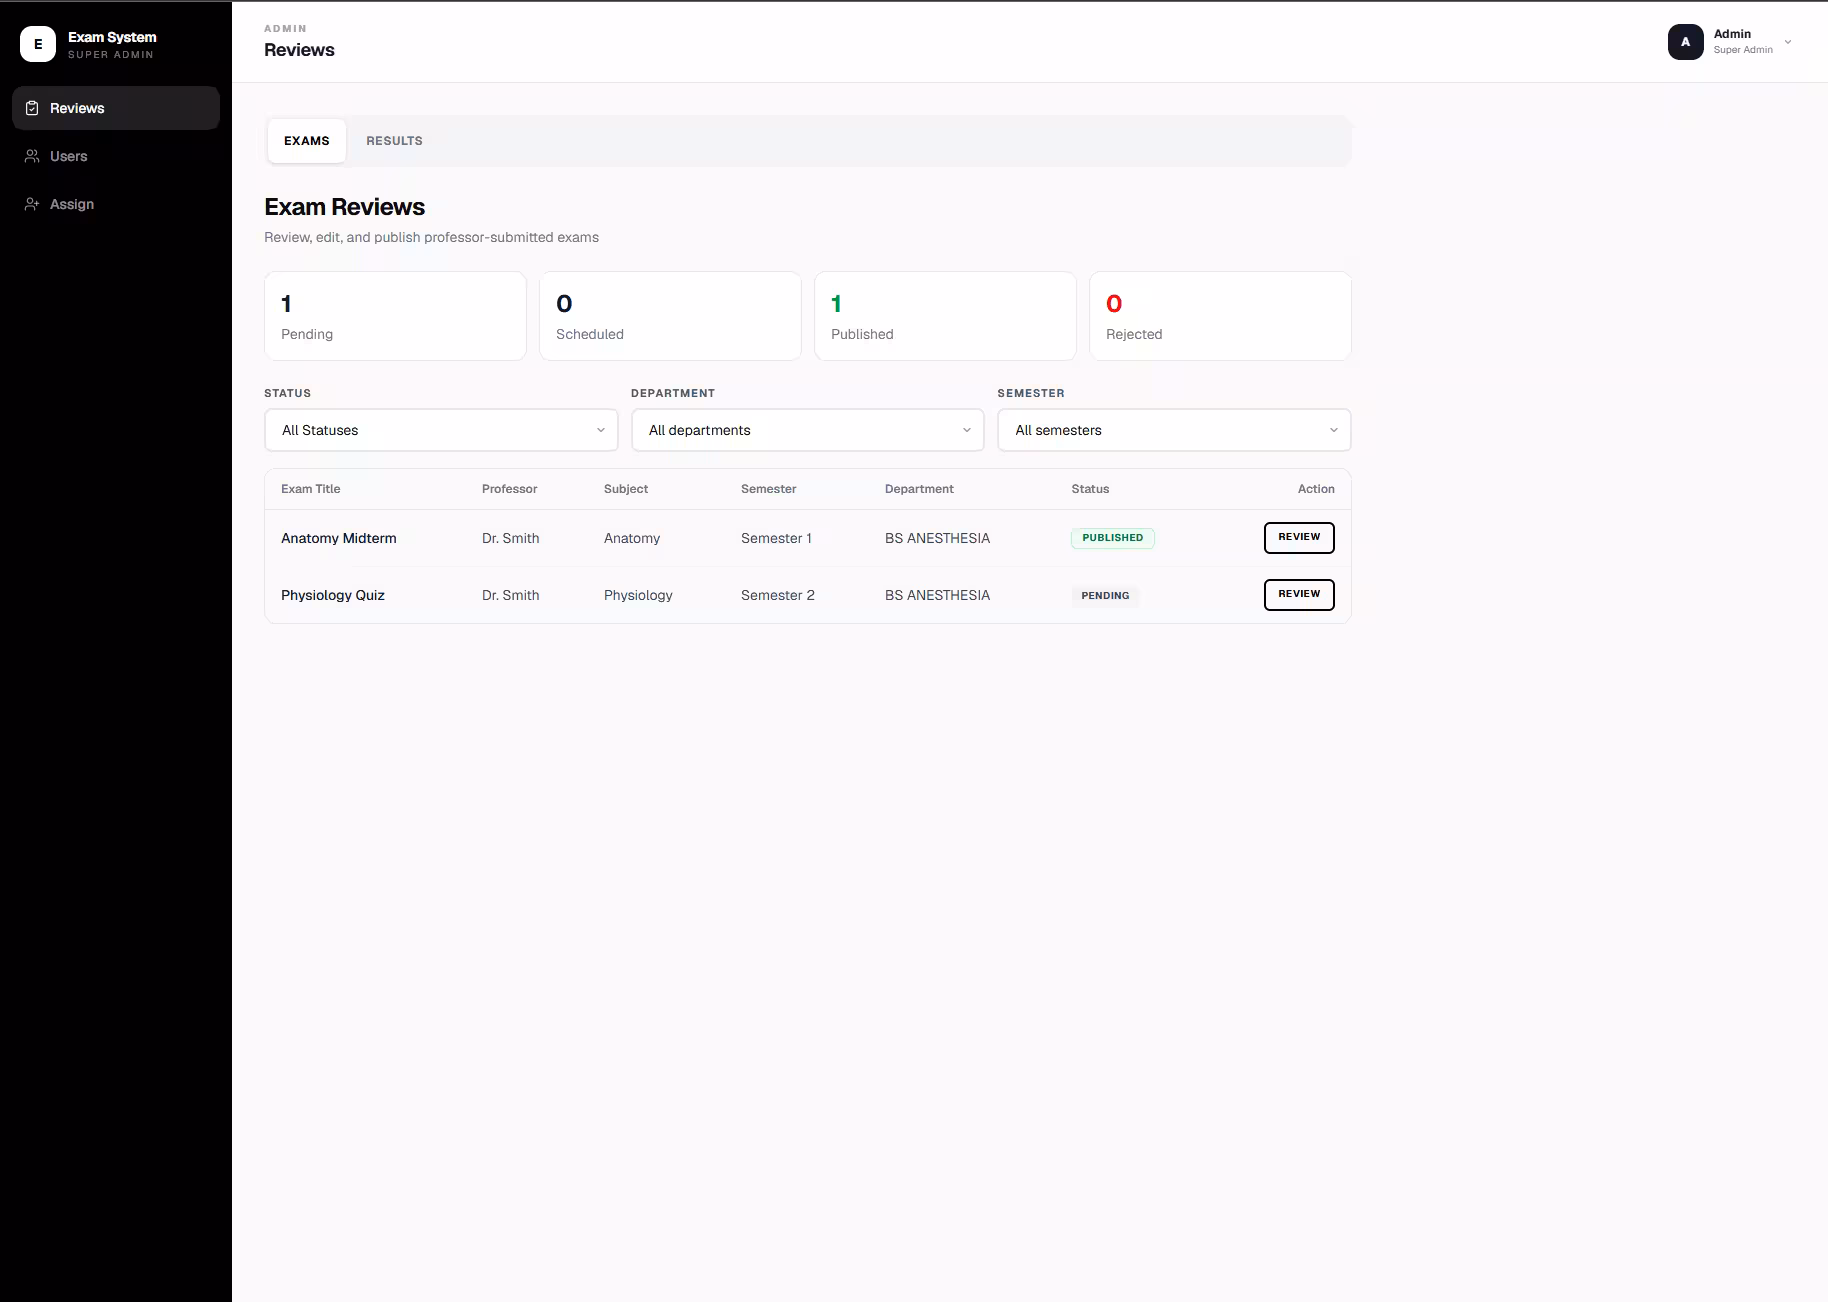Click the Semester 1 cell

(776, 538)
